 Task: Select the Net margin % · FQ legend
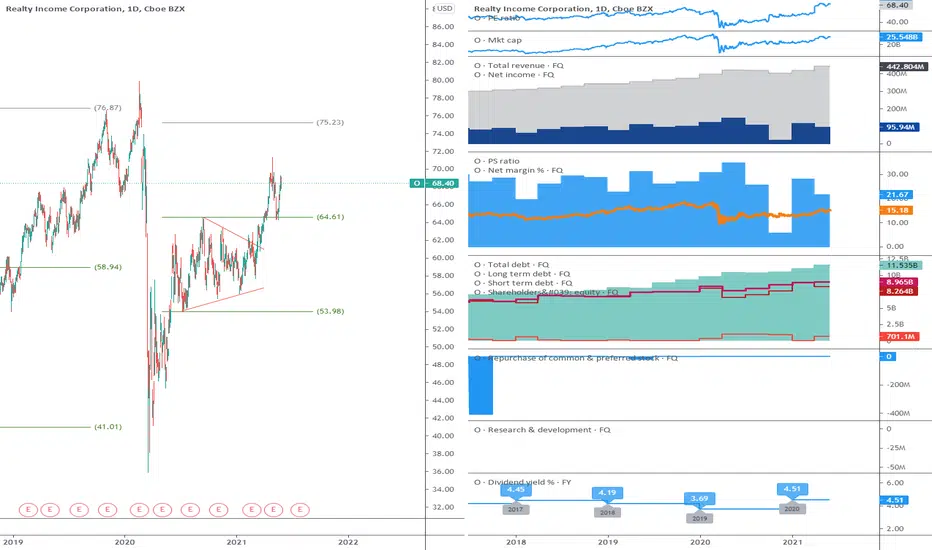[518, 170]
